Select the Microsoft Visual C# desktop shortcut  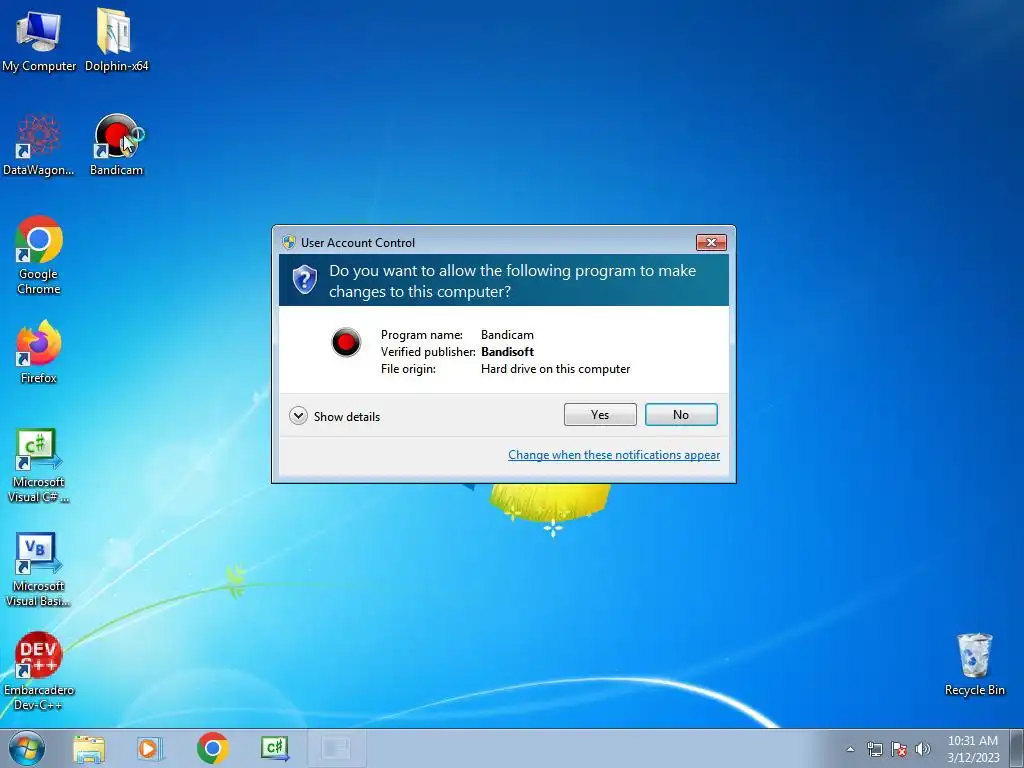click(38, 466)
